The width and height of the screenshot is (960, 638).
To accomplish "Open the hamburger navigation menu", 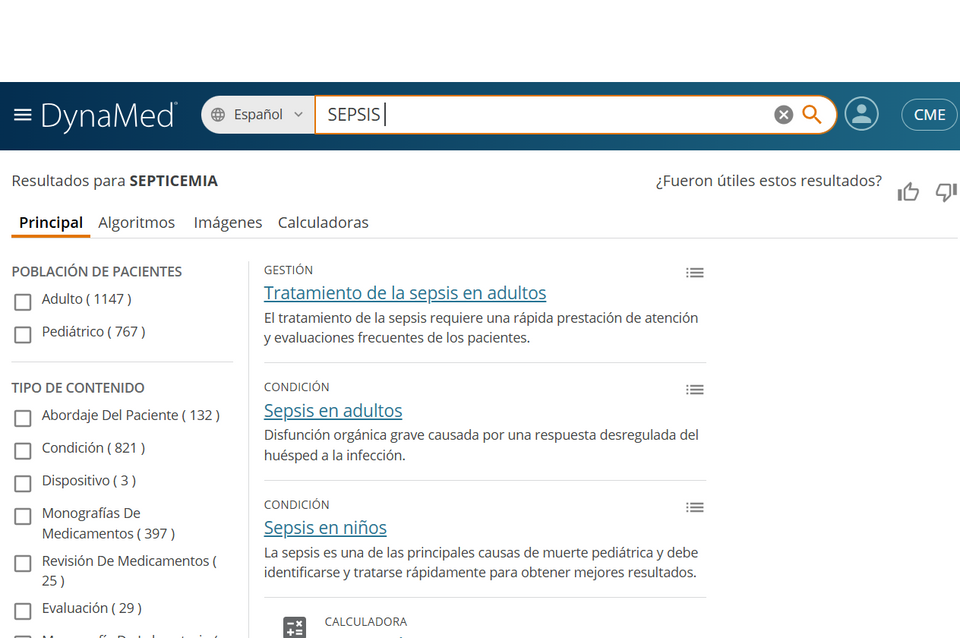I will pyautogui.click(x=22, y=115).
